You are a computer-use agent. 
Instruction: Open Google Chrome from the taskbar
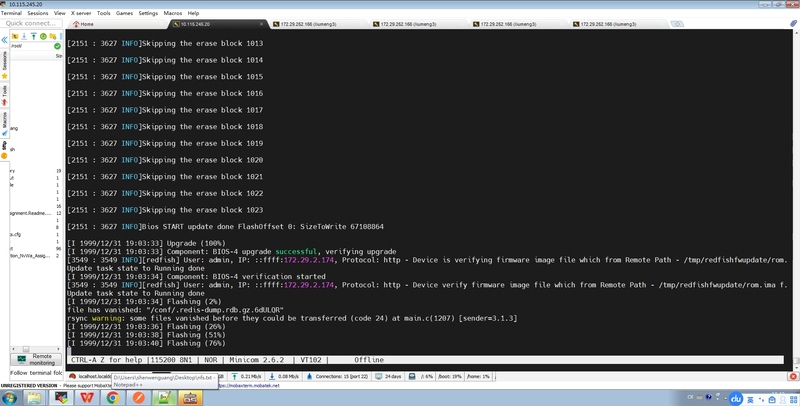[113, 398]
